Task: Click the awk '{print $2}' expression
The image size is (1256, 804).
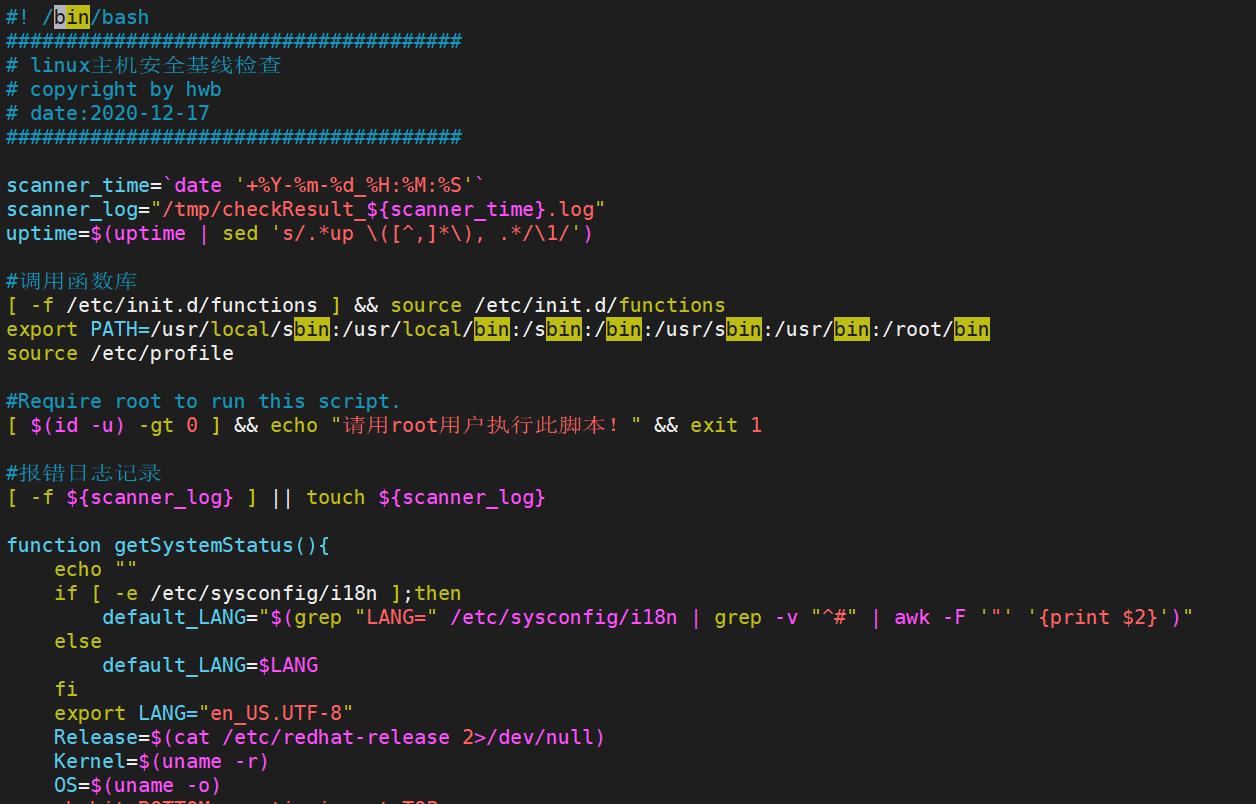Action: tap(1098, 617)
